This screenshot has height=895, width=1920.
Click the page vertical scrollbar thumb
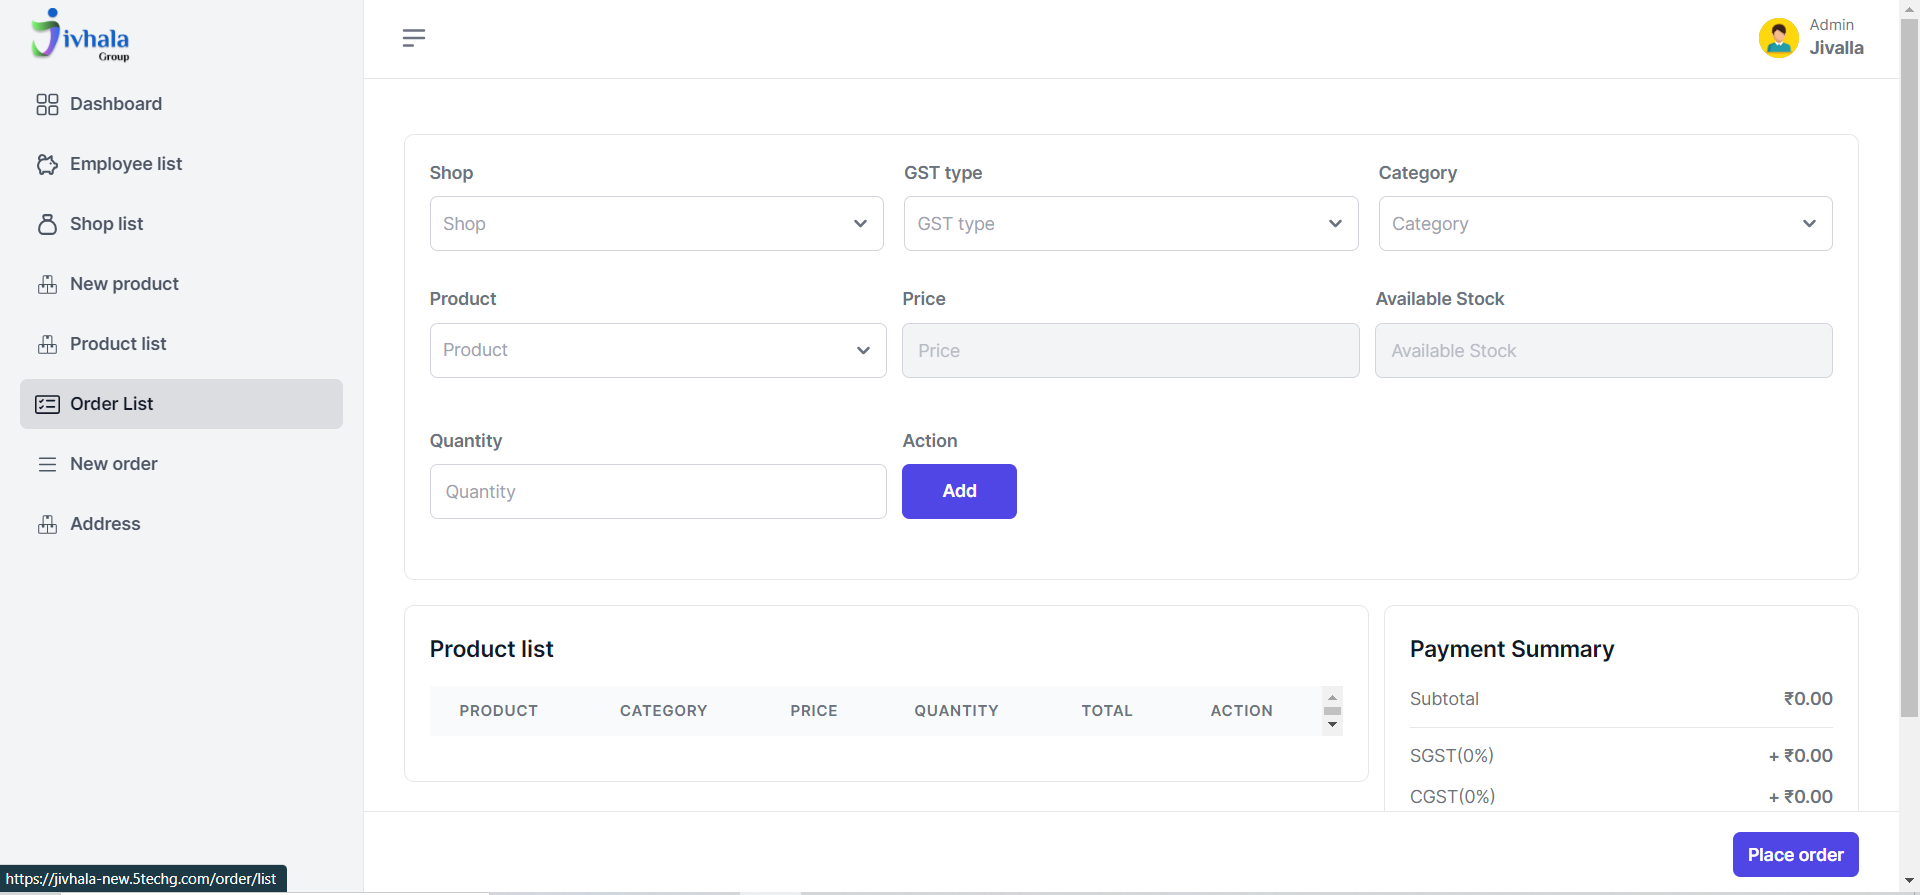(x=1909, y=360)
